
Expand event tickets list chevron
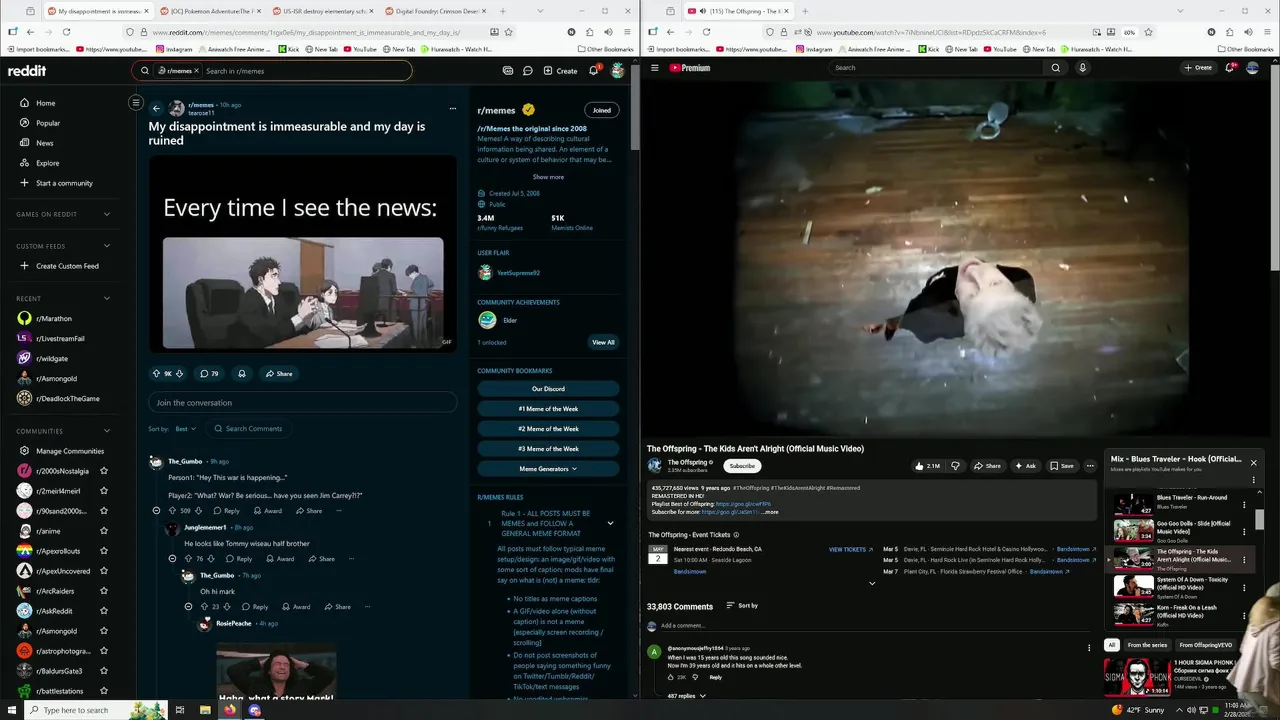click(871, 583)
